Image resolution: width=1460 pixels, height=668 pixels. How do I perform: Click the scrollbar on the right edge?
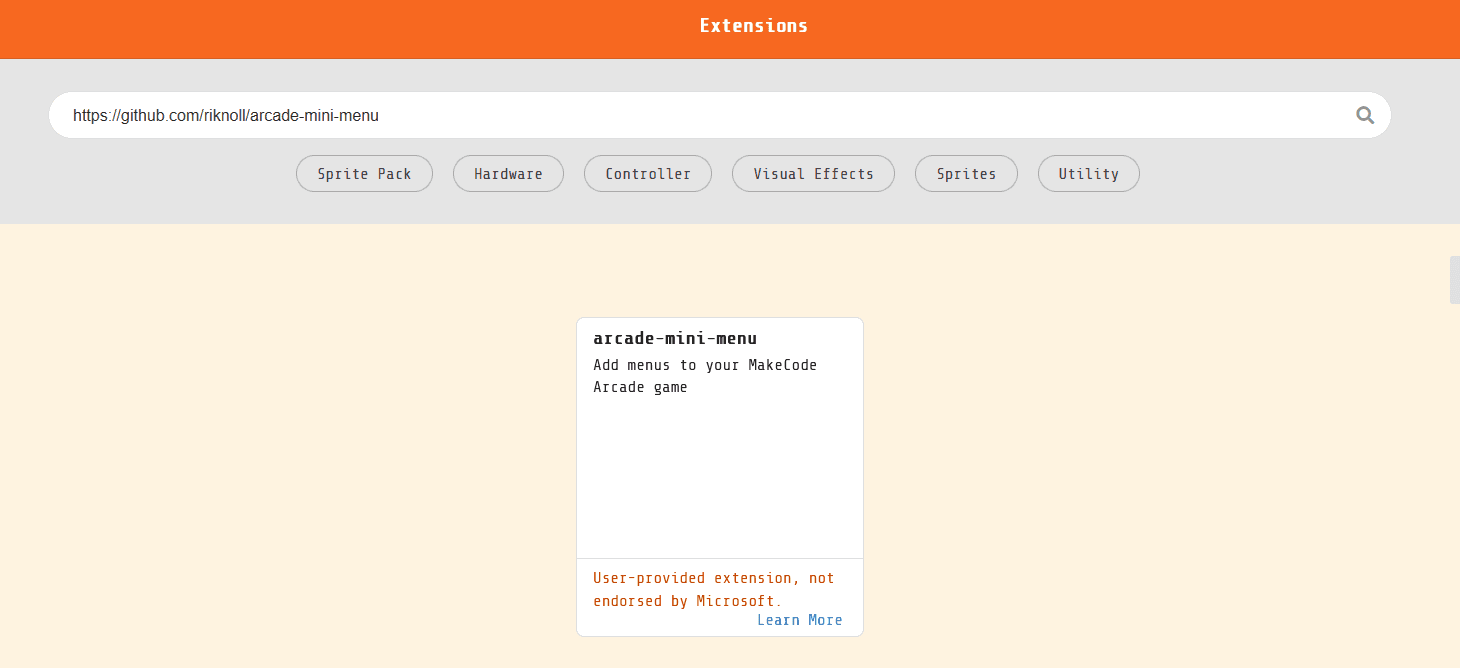1453,280
